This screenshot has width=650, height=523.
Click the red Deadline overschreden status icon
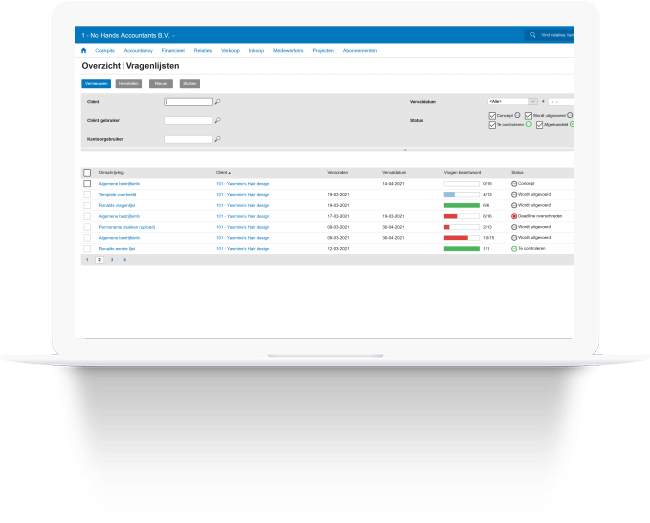pos(514,216)
